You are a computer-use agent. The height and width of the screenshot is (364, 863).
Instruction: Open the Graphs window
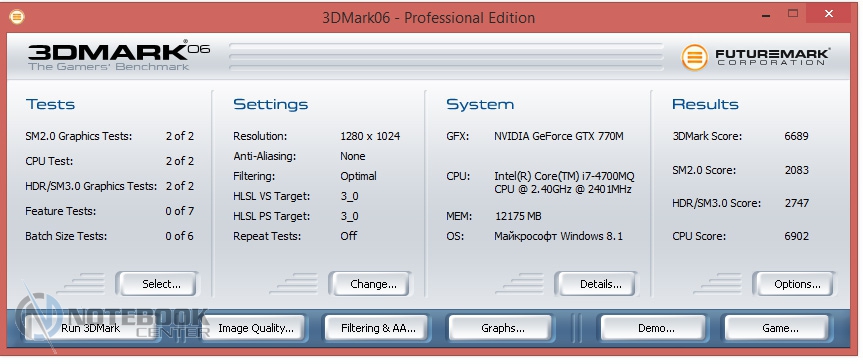[x=502, y=328]
